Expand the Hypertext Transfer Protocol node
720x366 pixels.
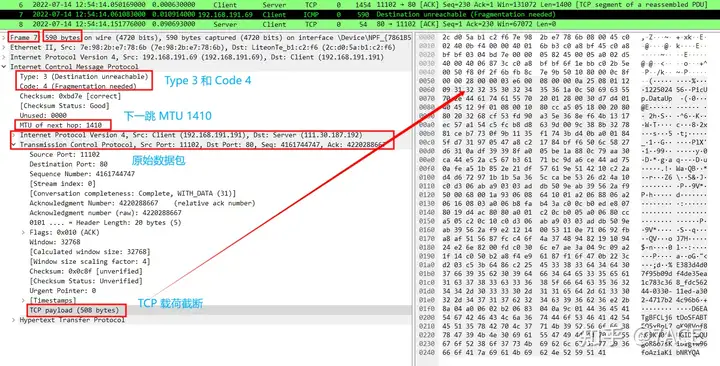click(x=14, y=320)
